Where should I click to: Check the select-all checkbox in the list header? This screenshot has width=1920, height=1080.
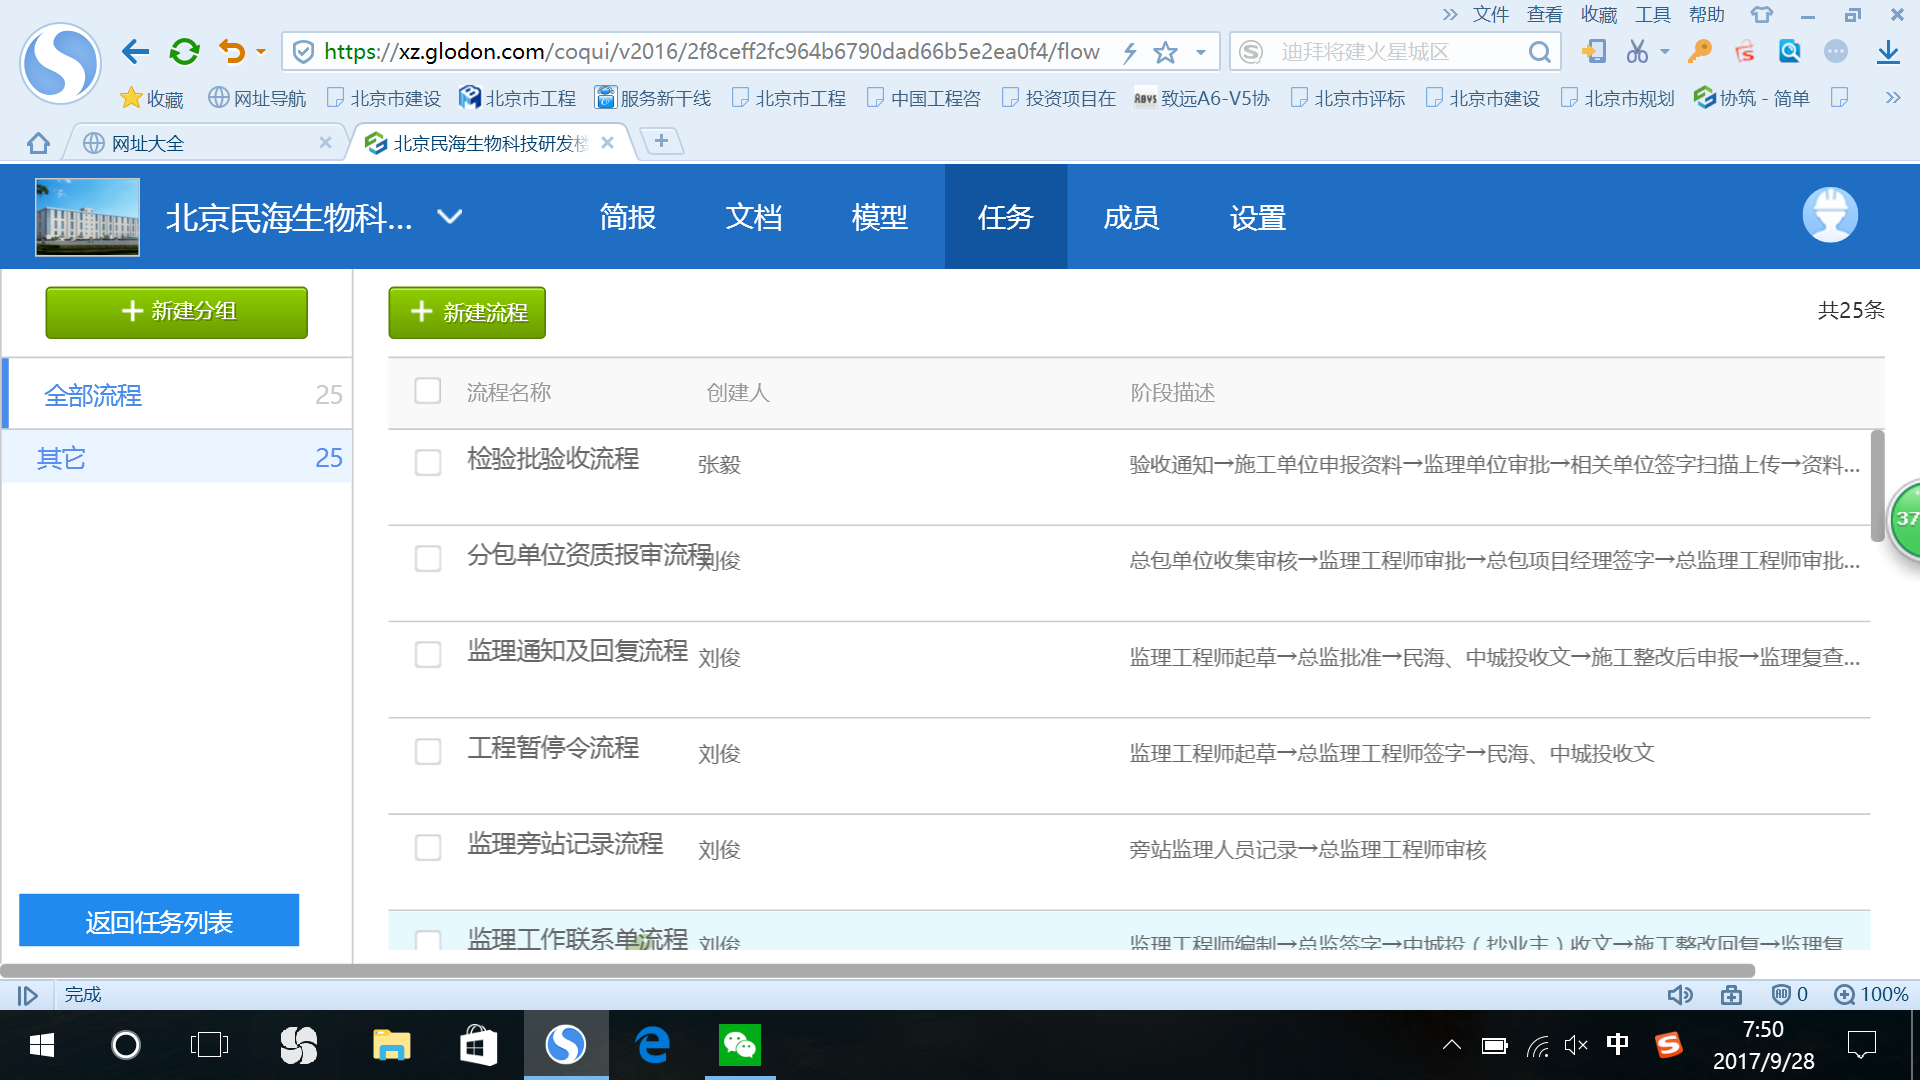427,391
